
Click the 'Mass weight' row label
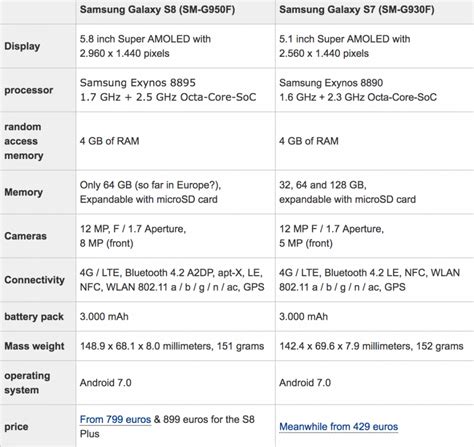click(34, 346)
